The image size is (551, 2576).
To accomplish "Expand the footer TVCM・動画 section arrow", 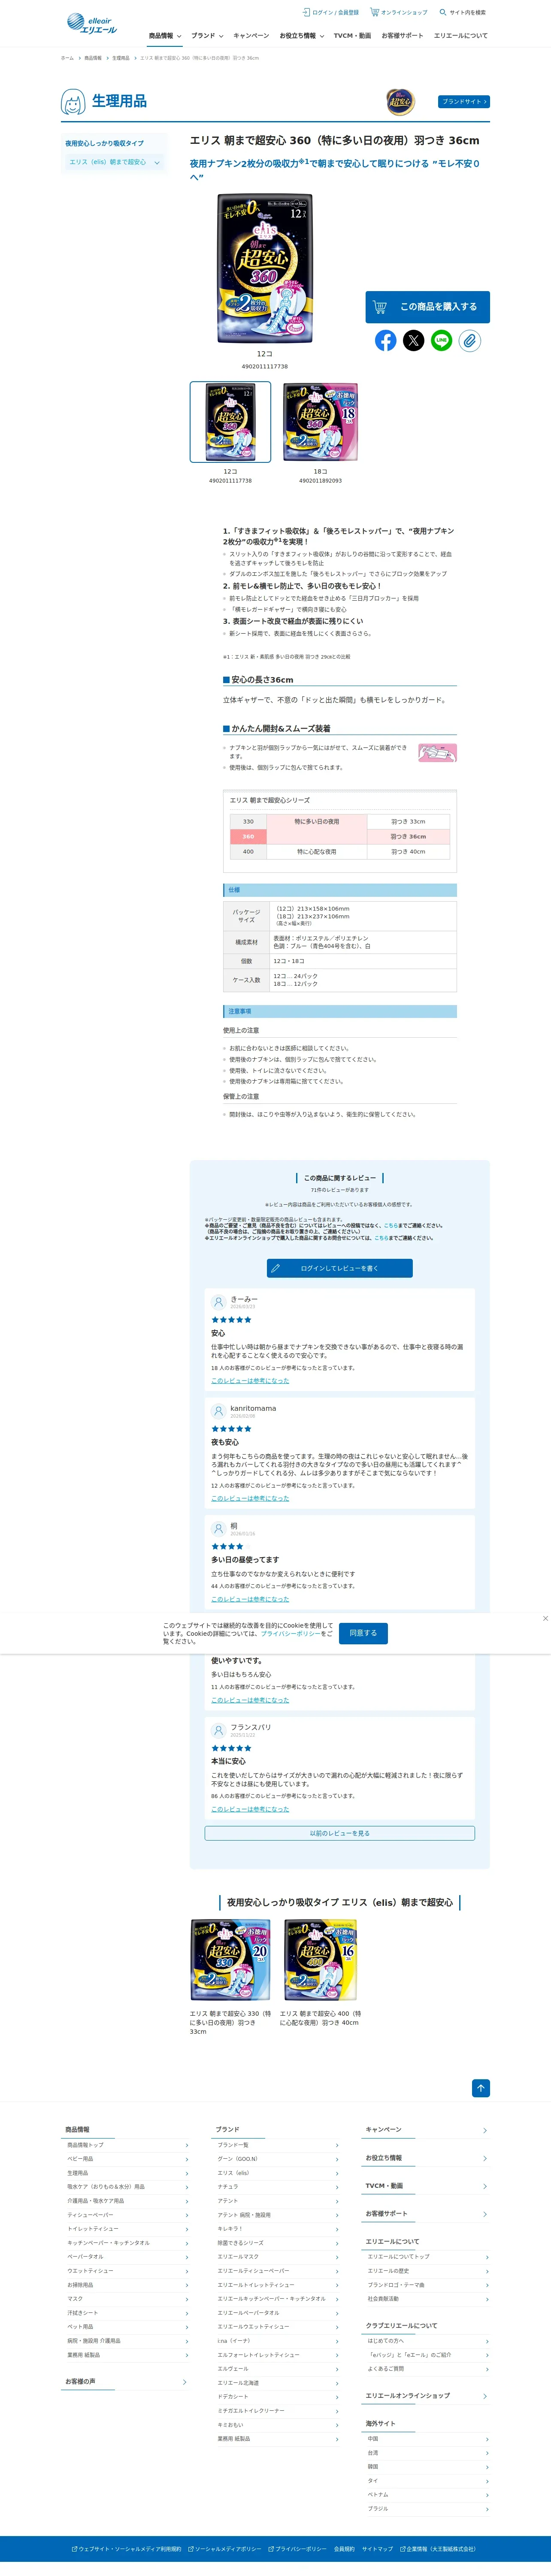I will [x=485, y=2186].
